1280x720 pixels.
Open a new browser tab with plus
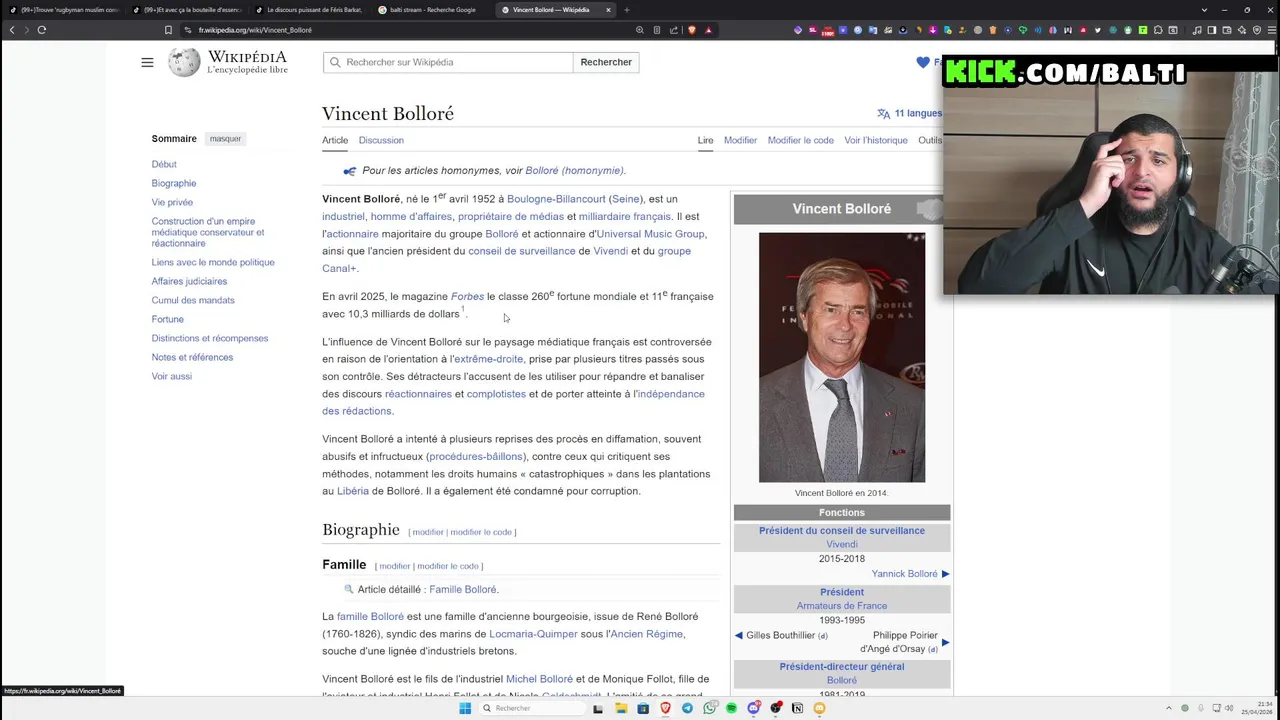pyautogui.click(x=627, y=10)
